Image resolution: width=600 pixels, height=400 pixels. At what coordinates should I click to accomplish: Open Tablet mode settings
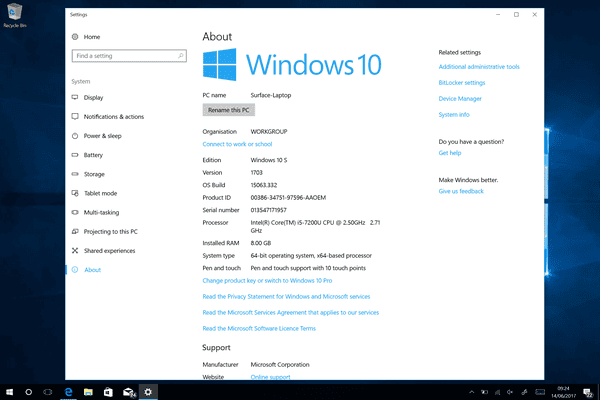click(100, 193)
